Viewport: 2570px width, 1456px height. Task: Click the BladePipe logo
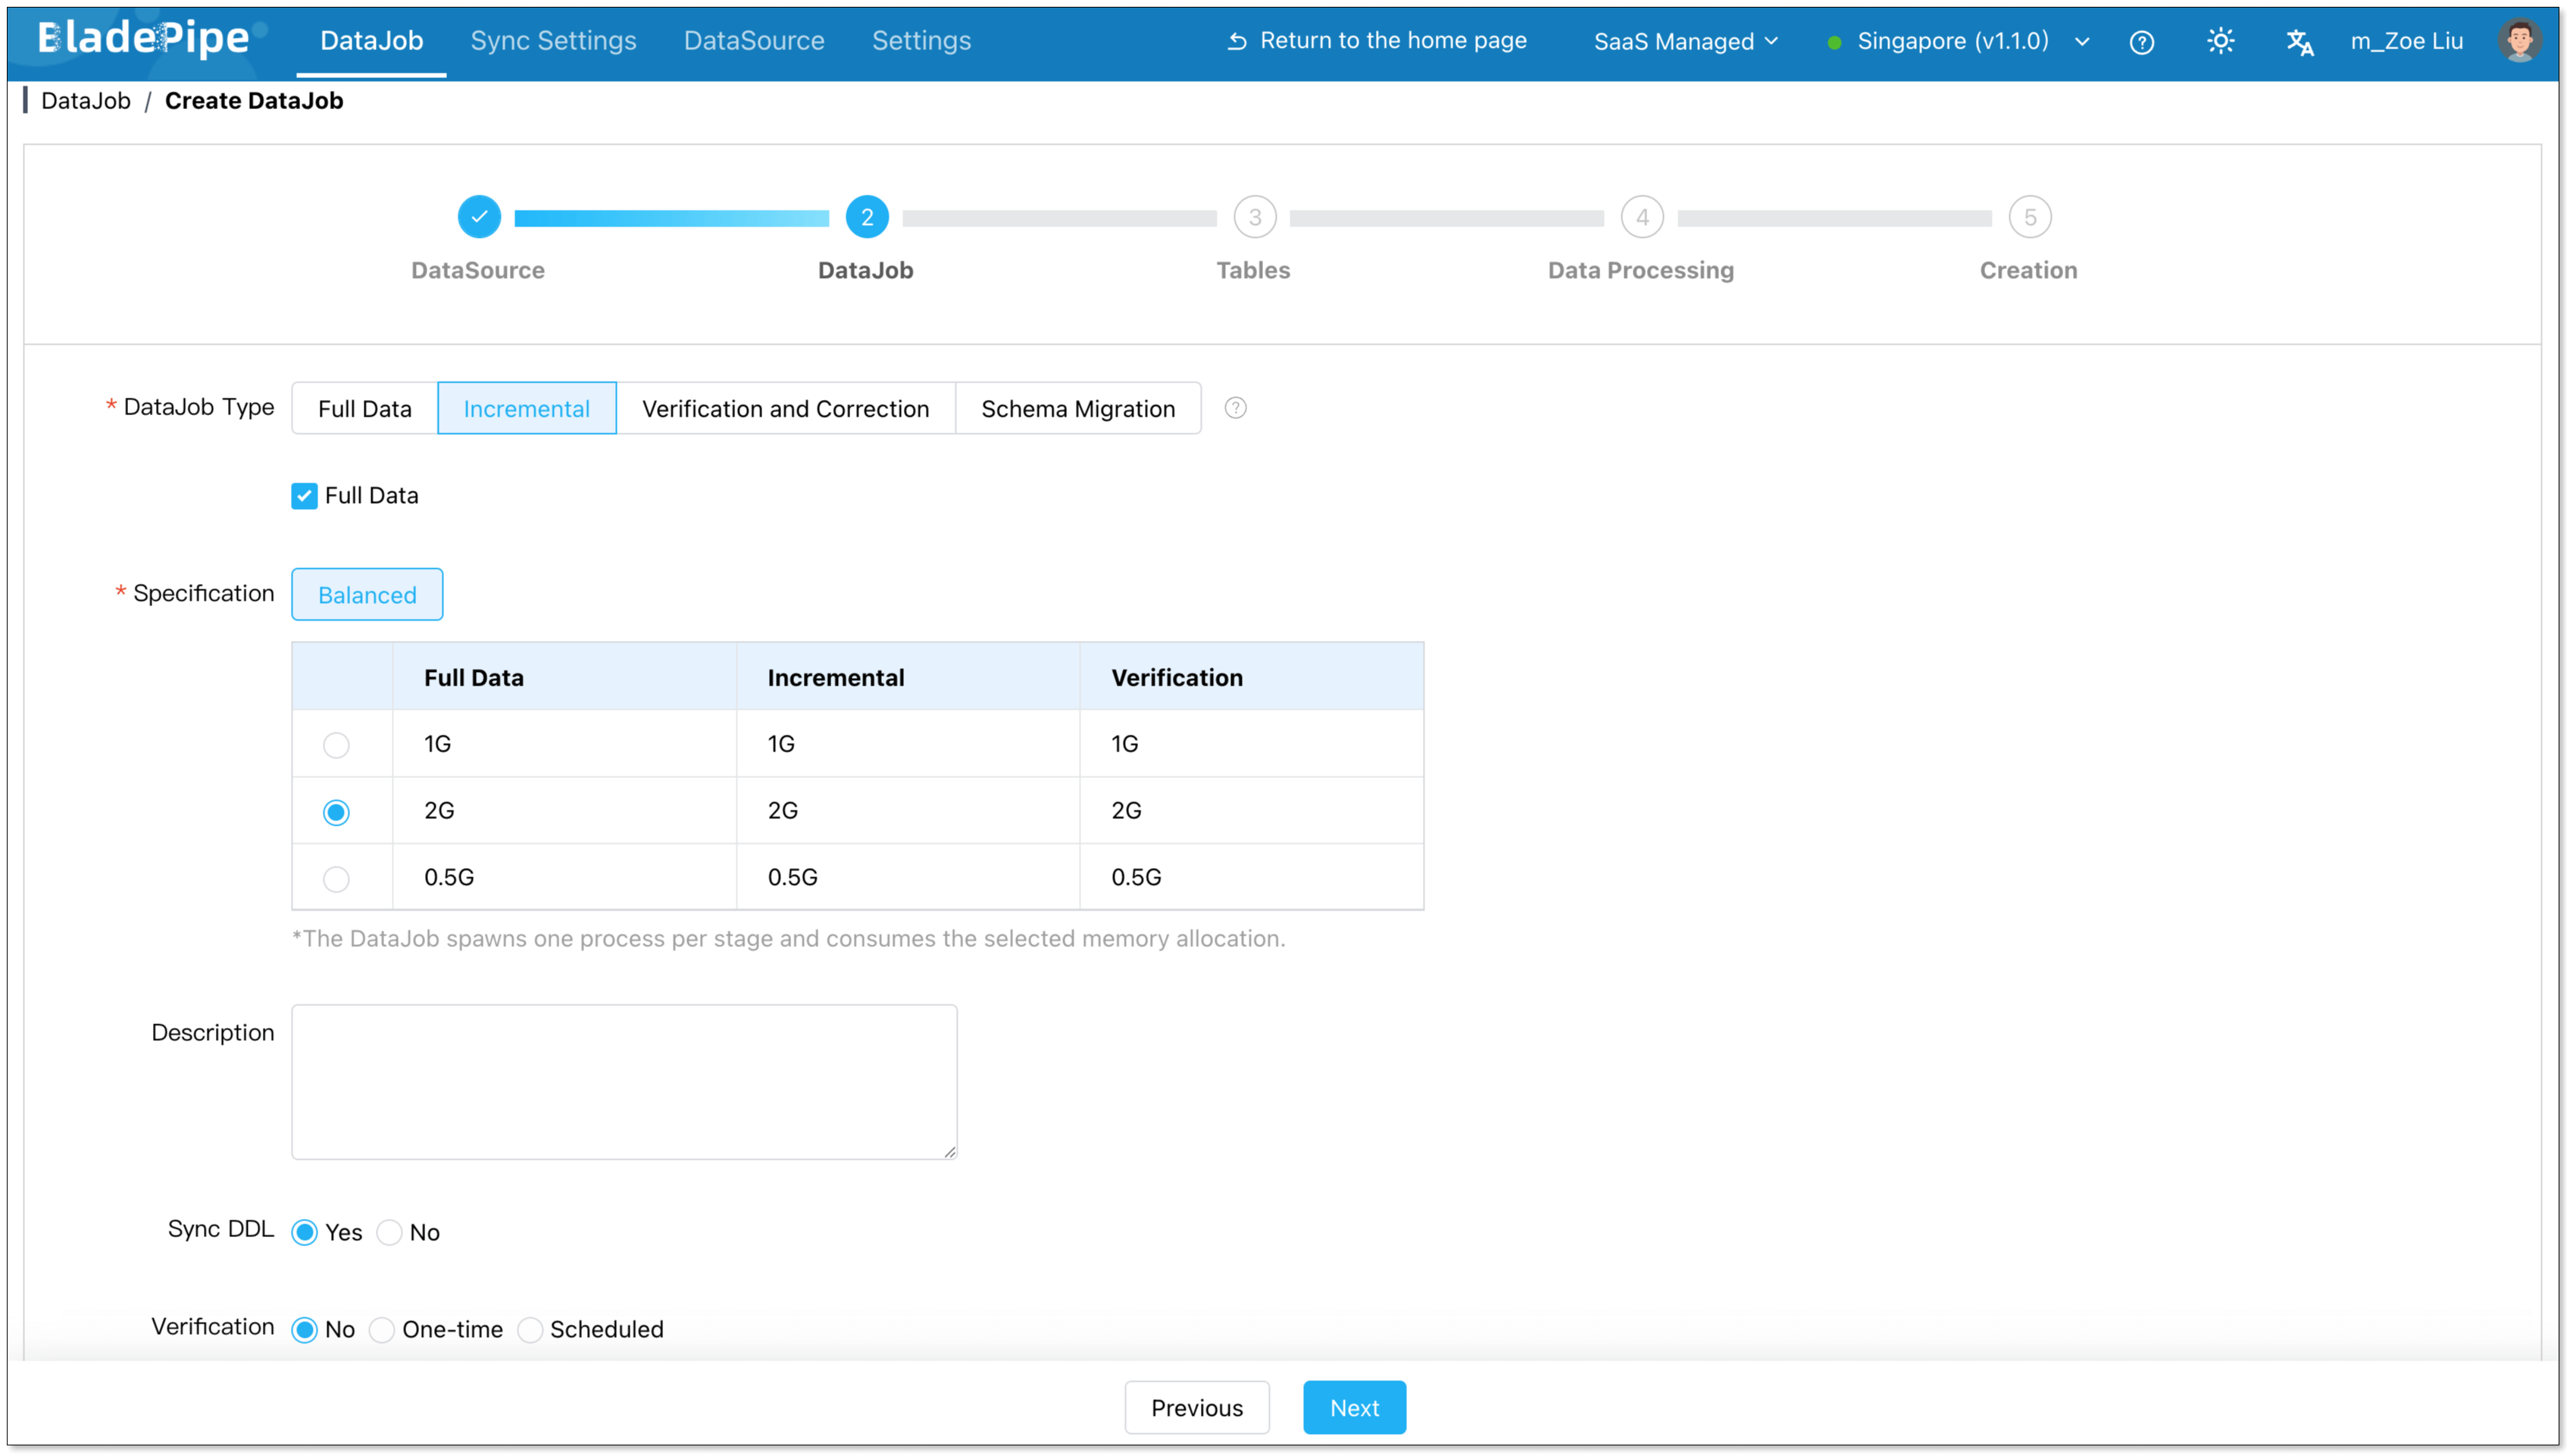(x=145, y=39)
